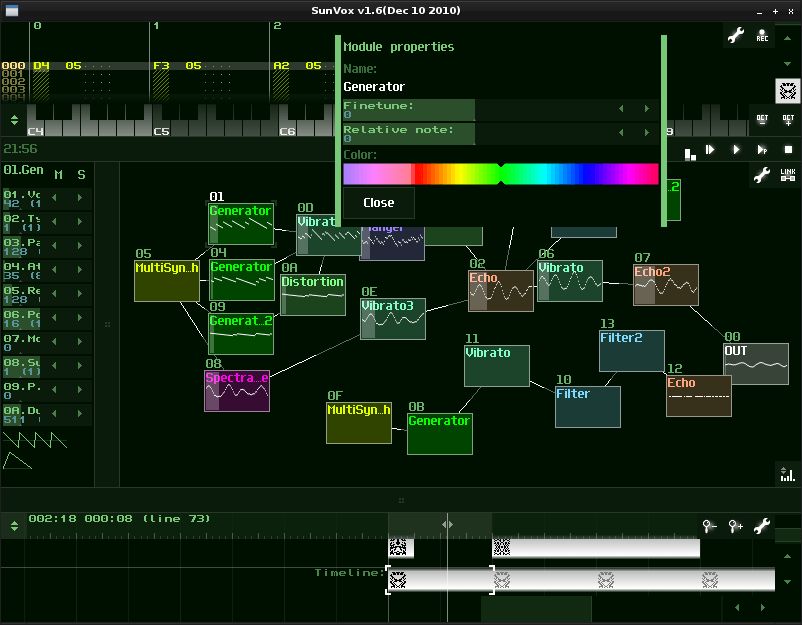
Task: Increase Finetune with its right arrow stepper
Action: pos(648,108)
